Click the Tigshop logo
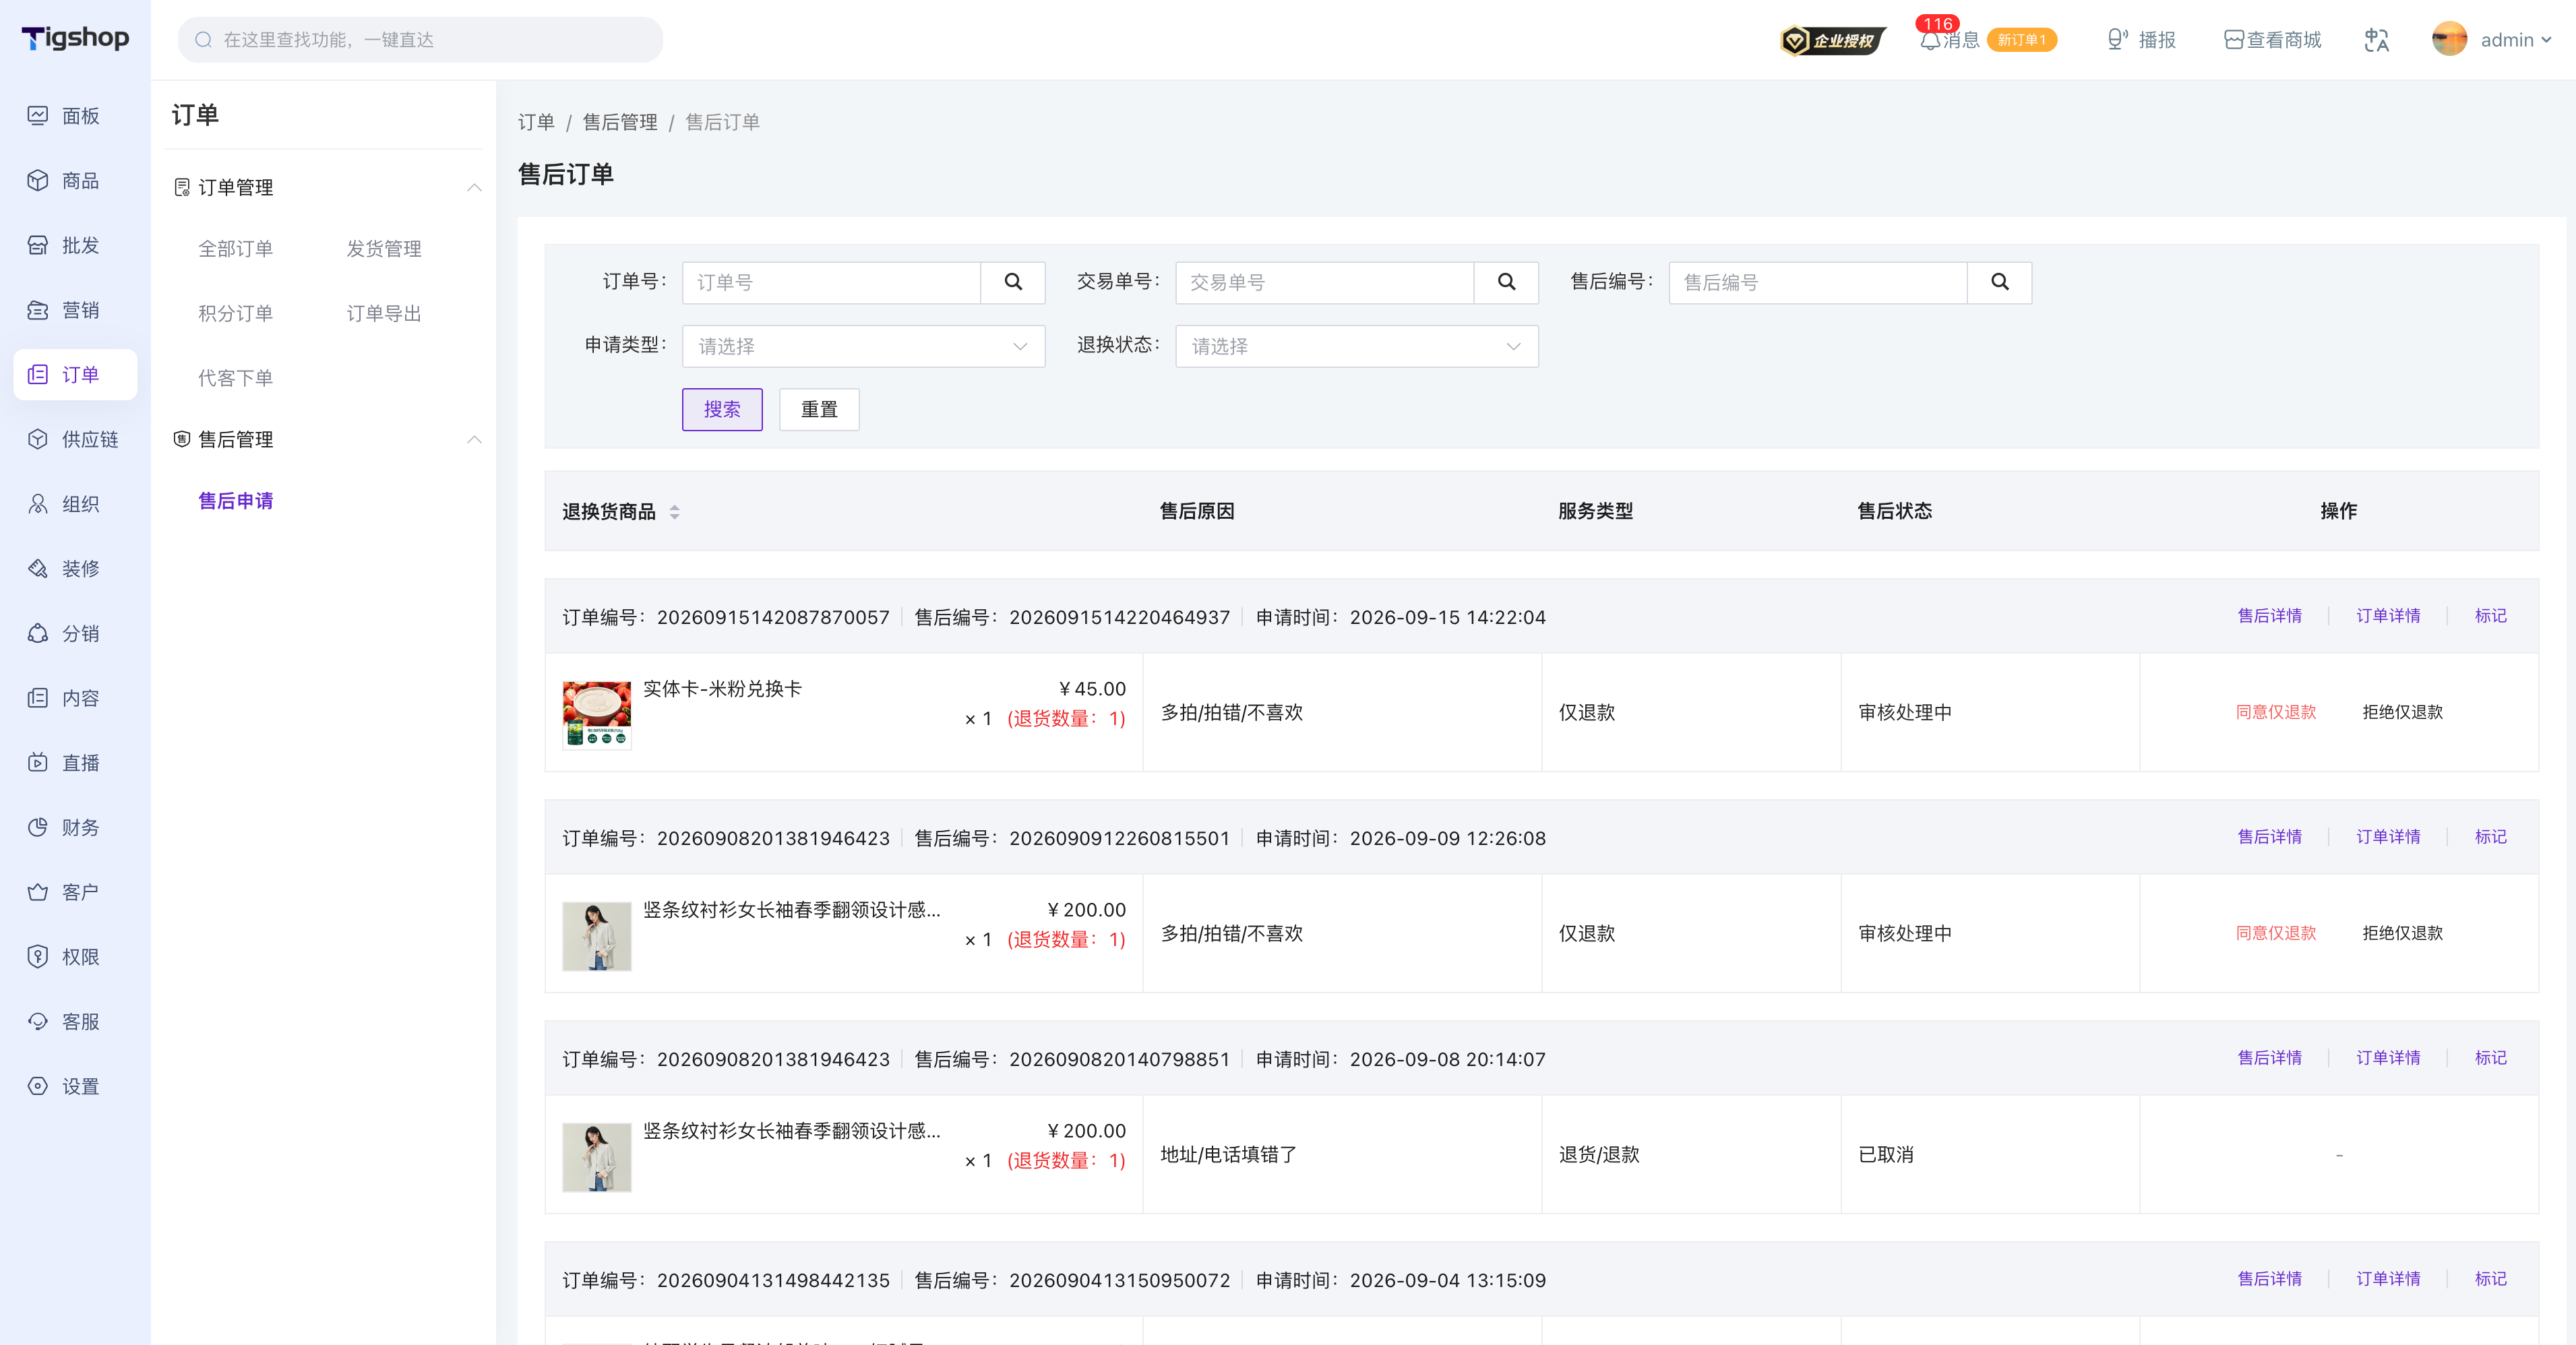The image size is (2576, 1345). [x=76, y=38]
